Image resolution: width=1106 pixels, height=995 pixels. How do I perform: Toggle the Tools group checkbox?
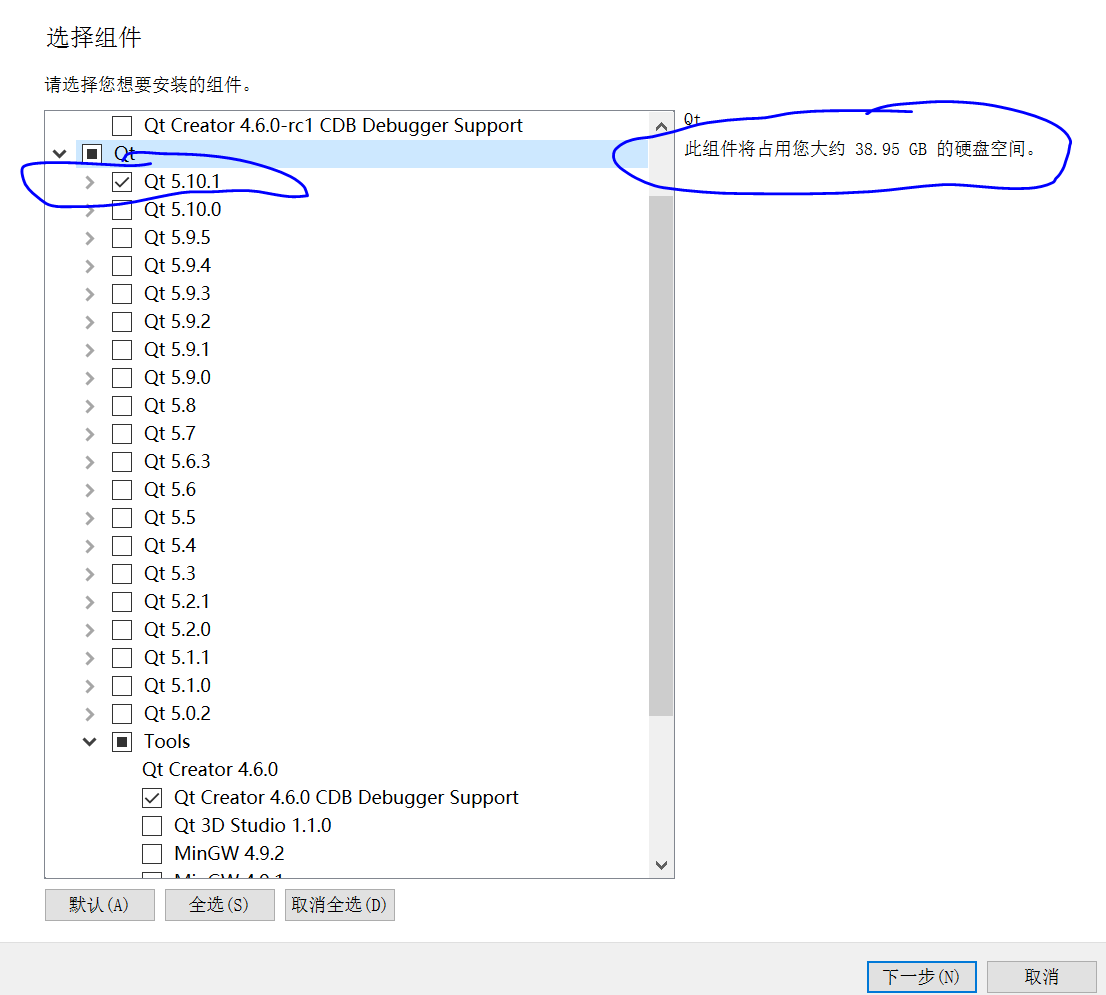click(x=122, y=742)
